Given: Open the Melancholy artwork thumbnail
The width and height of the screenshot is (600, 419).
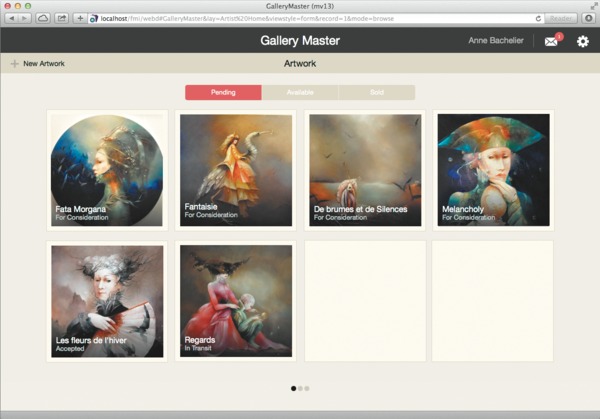Looking at the screenshot, I should (x=494, y=170).
